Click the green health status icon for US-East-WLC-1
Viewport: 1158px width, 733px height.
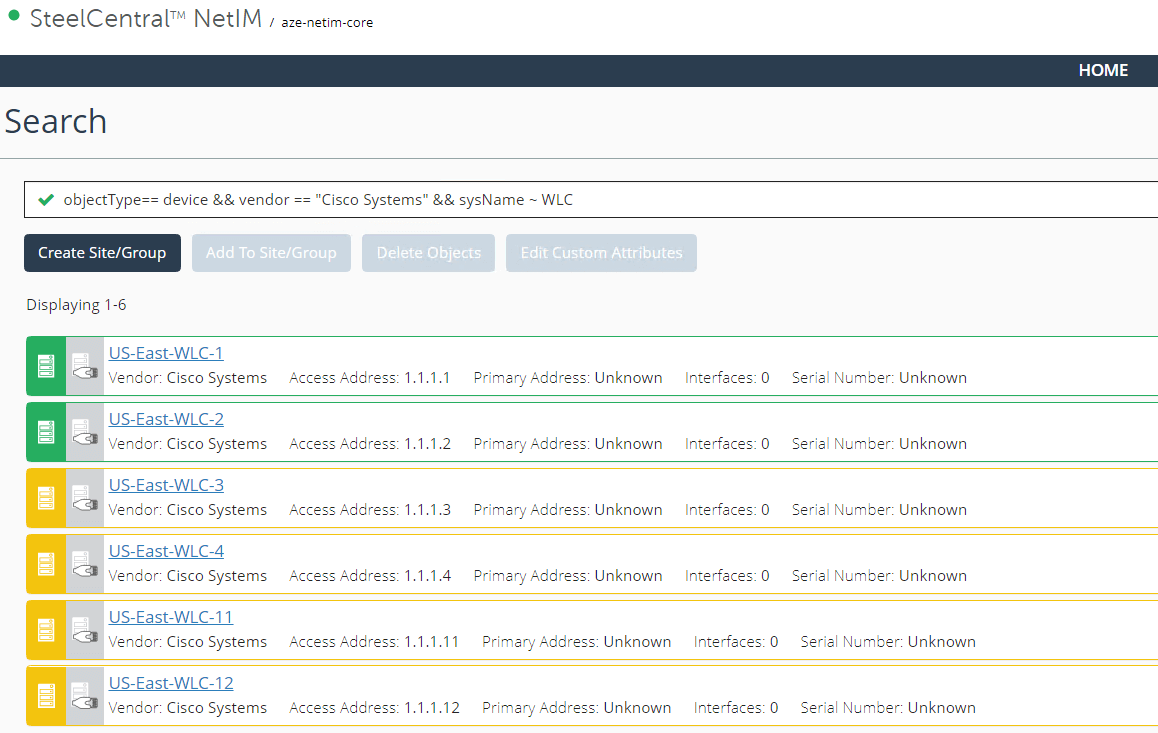coord(44,365)
